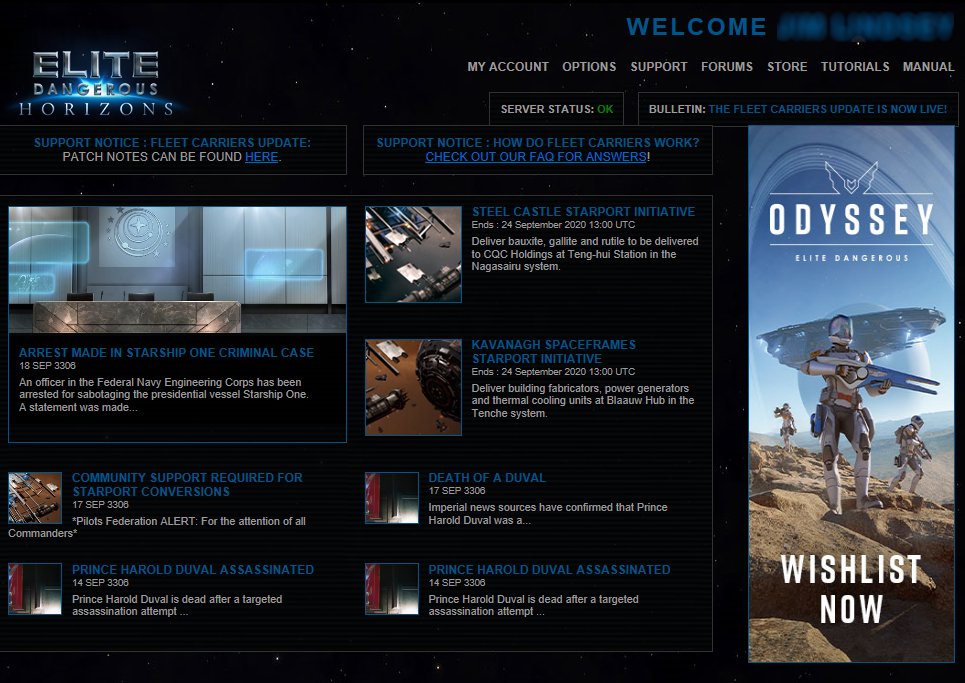Click the 'An officer in the Federal Navy' summary

click(x=164, y=394)
